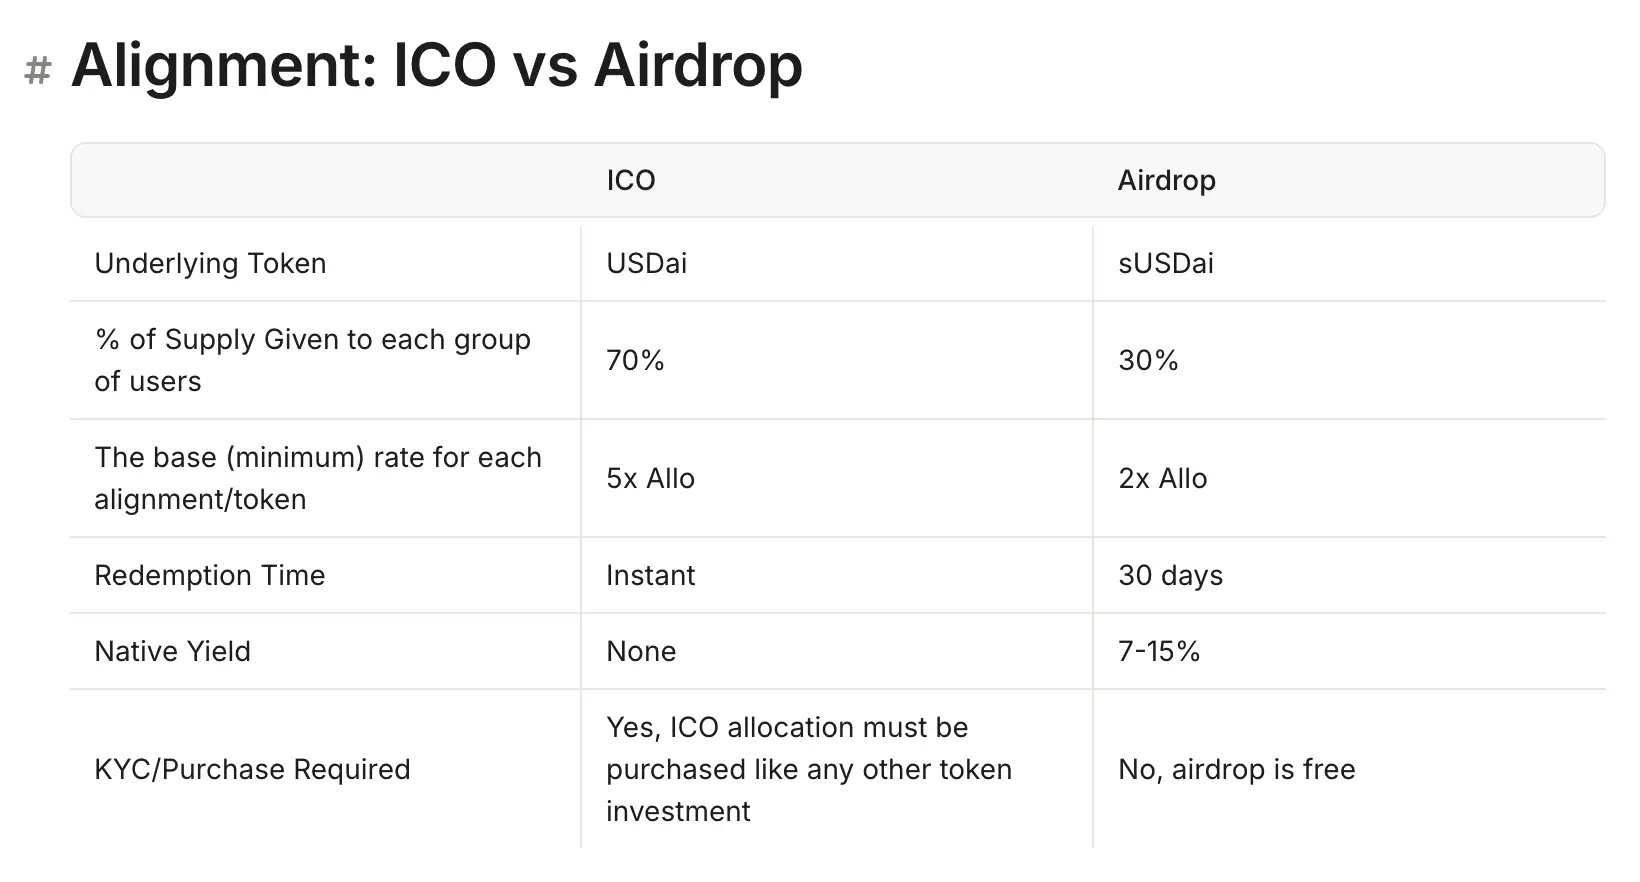The height and width of the screenshot is (882, 1640).
Task: Click the # anchor icon beside heading
Action: pos(37,70)
